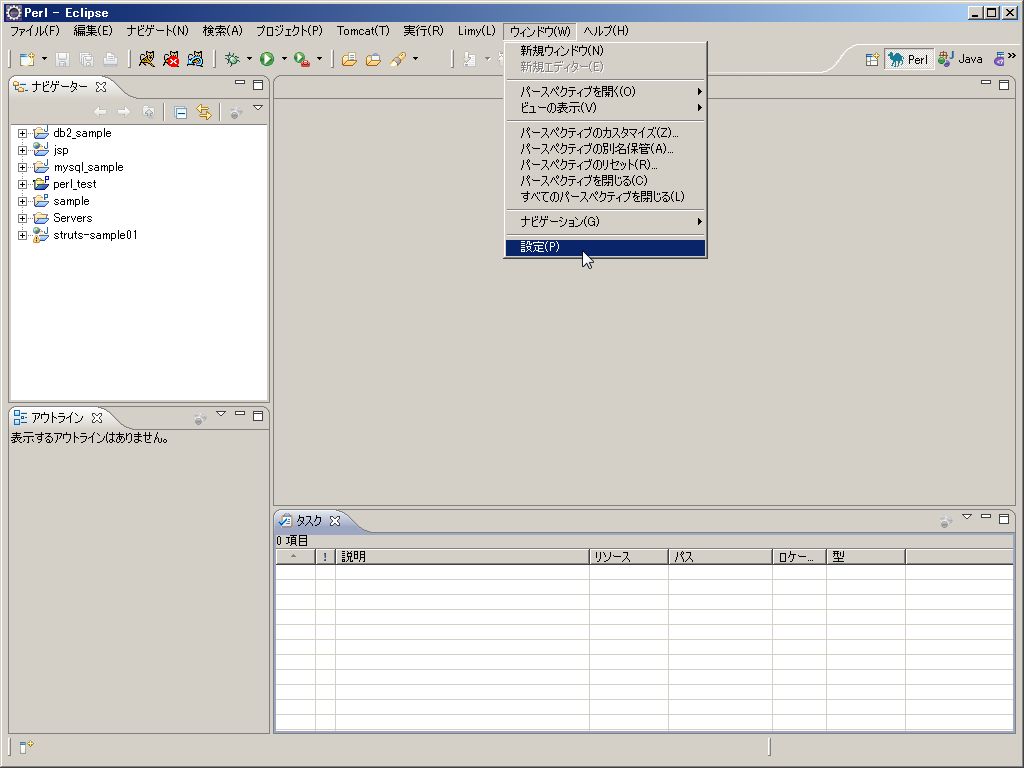Close the ナビゲーター view tab
This screenshot has height=768, width=1024.
[x=101, y=86]
